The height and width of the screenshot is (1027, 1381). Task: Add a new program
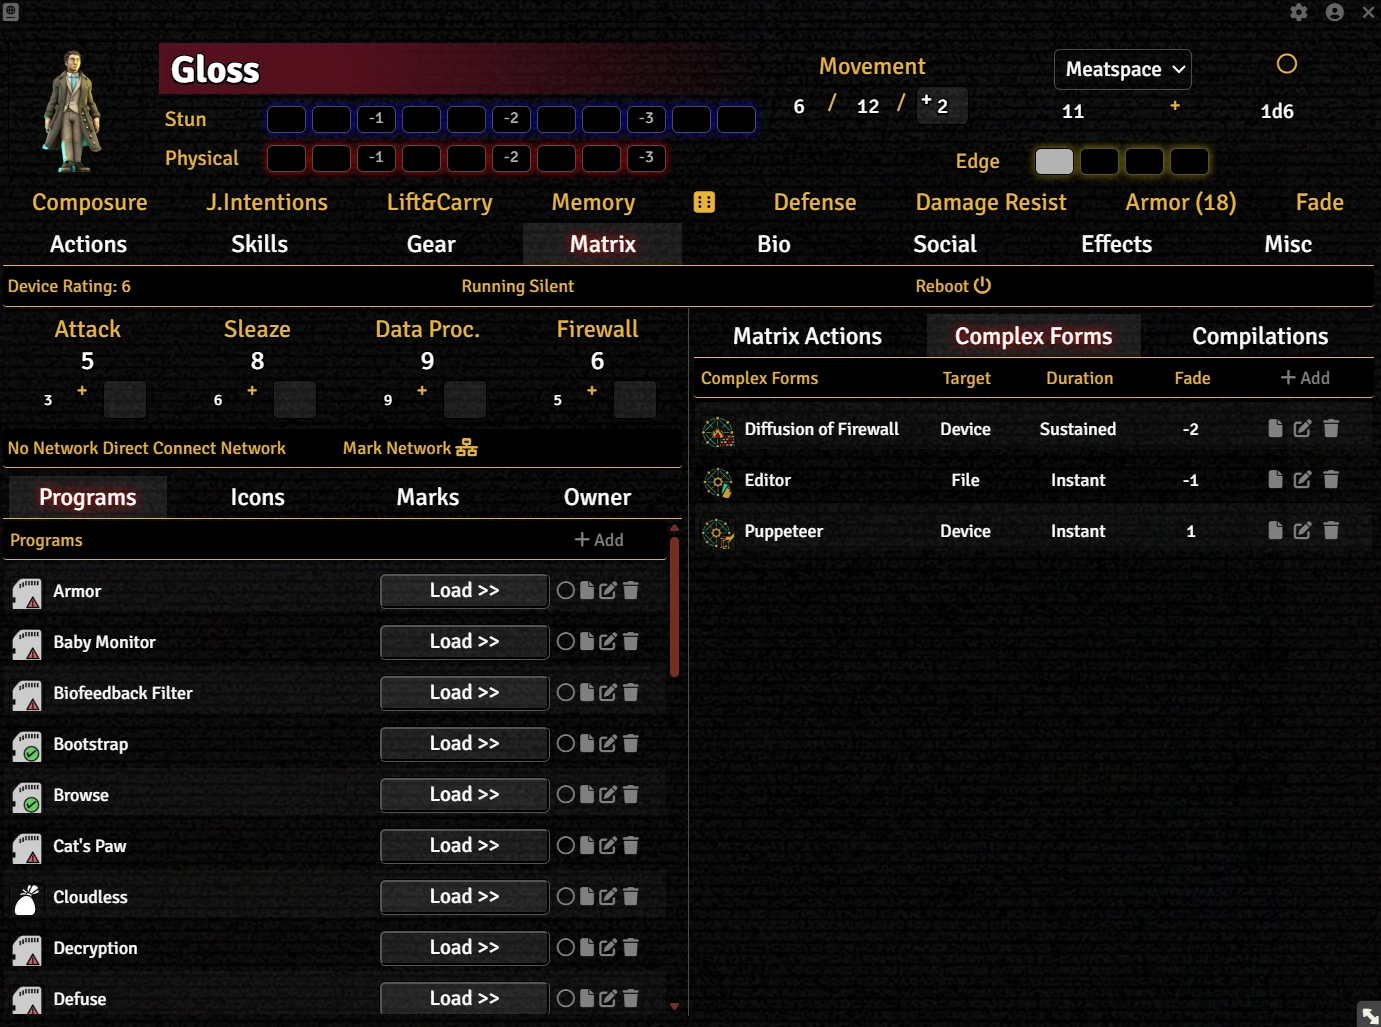[x=599, y=540]
